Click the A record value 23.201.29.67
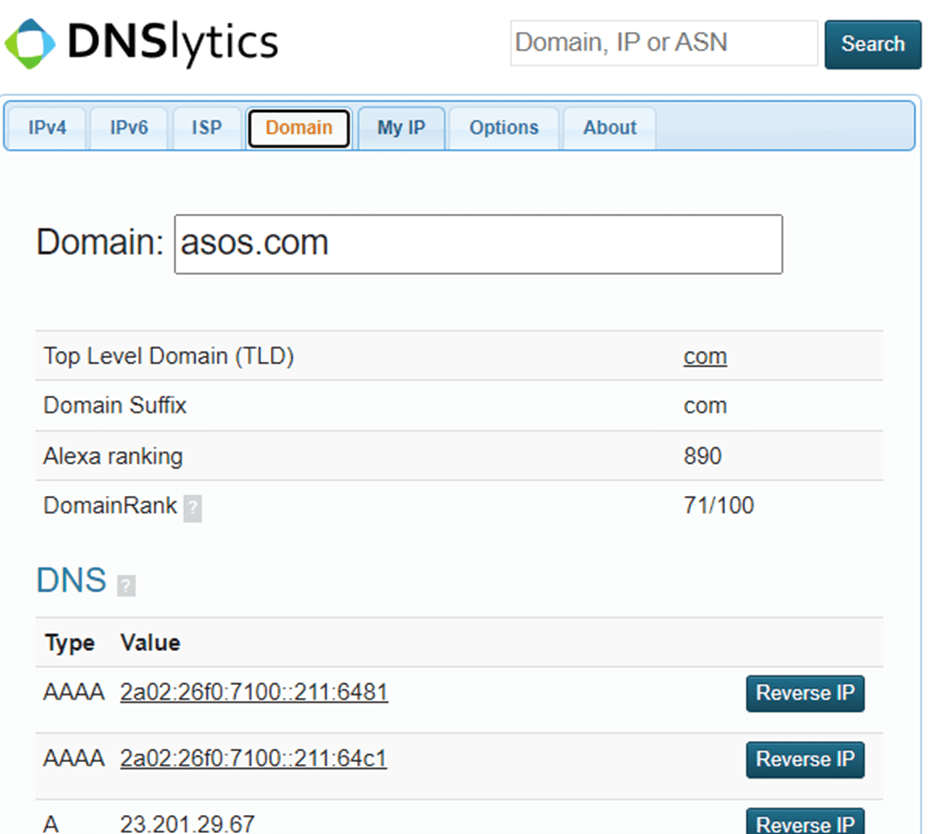The image size is (945, 834). [x=187, y=824]
